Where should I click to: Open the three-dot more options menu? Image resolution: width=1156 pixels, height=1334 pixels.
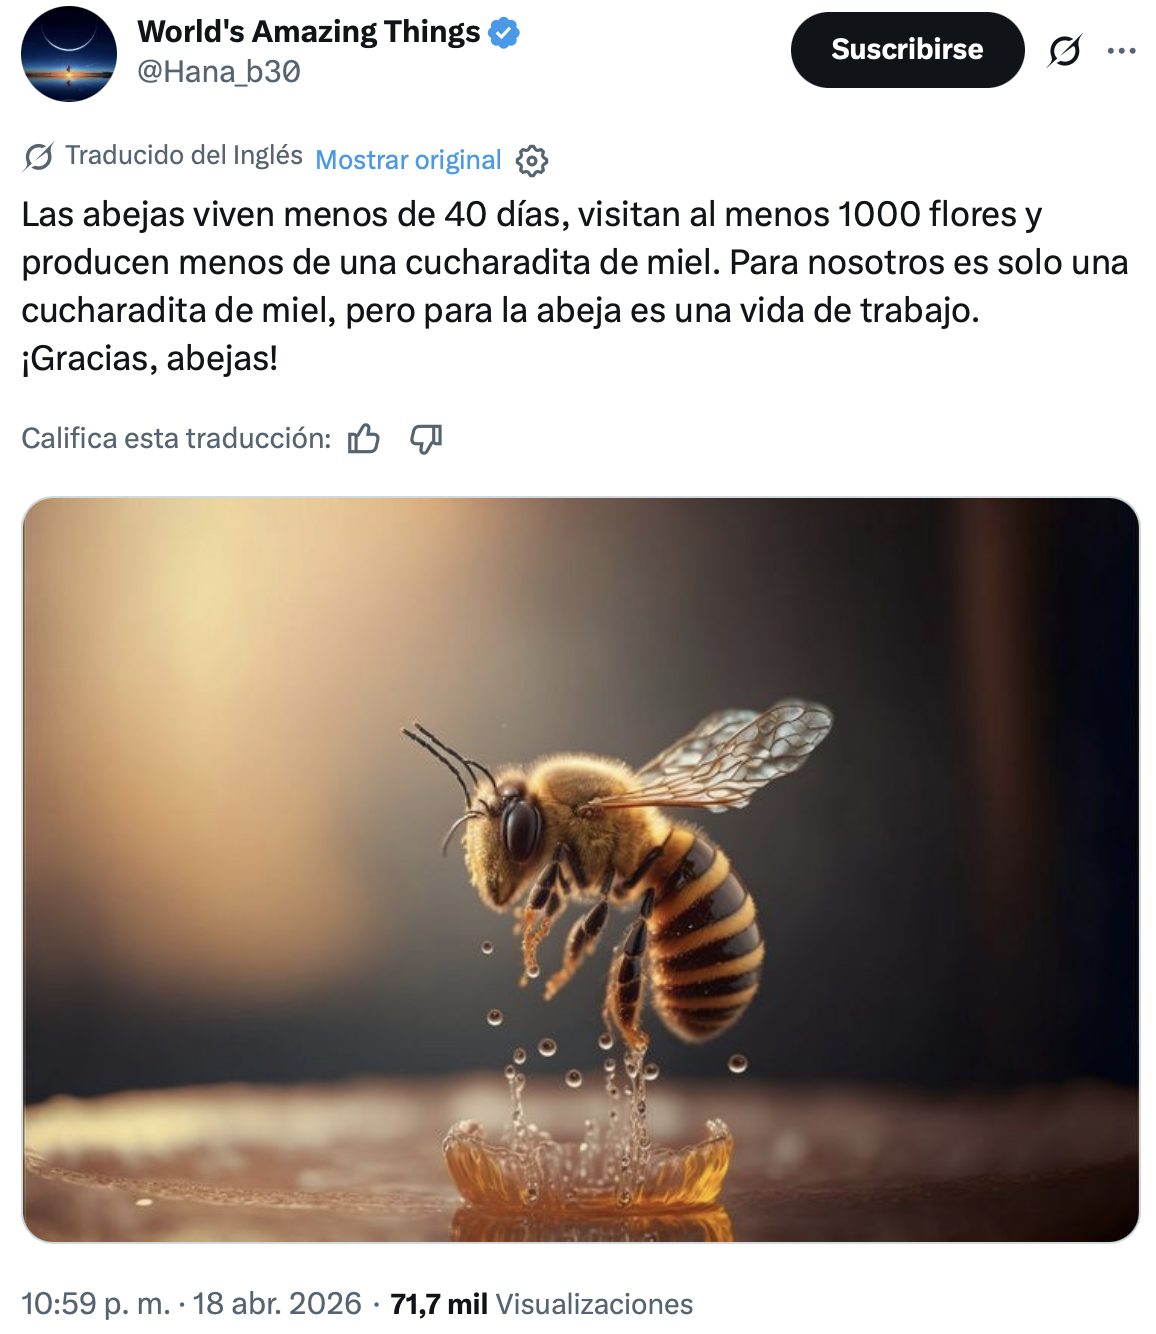point(1122,50)
